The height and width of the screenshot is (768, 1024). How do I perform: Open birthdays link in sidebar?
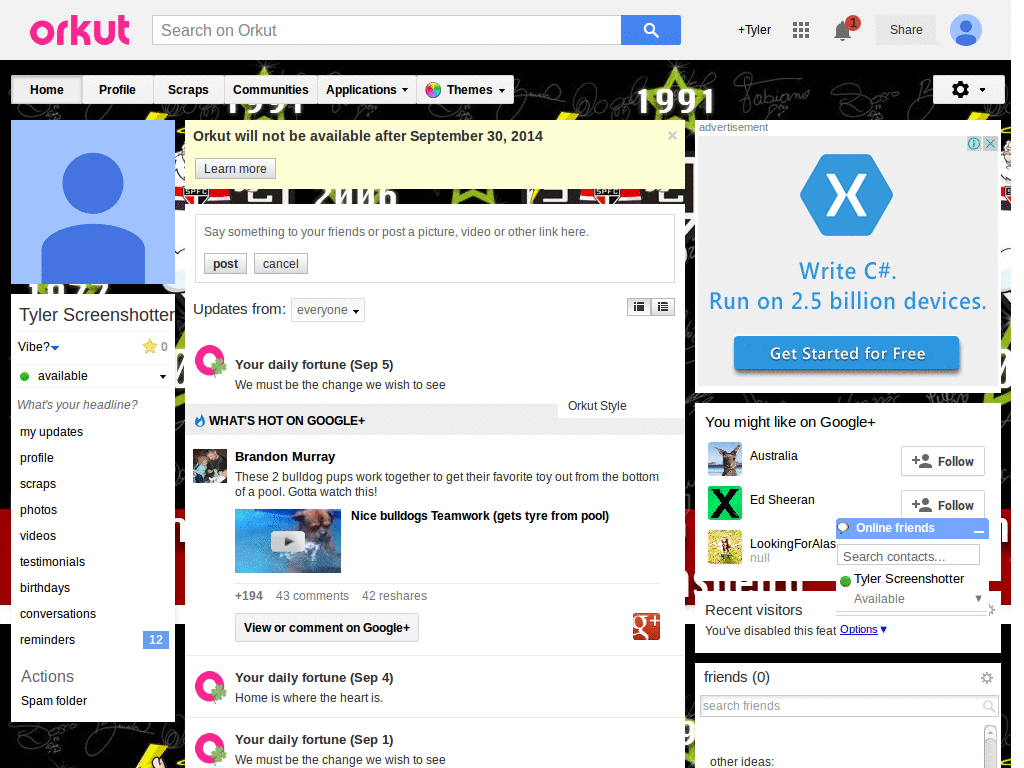click(45, 588)
